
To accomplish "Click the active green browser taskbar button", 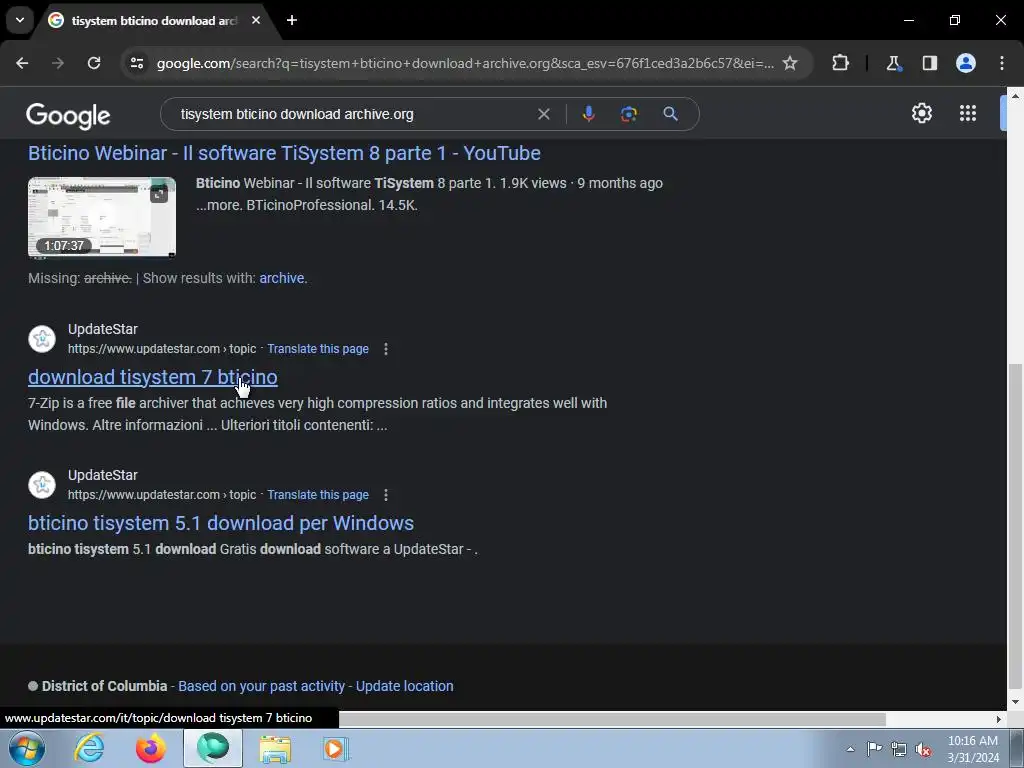I will [x=213, y=748].
